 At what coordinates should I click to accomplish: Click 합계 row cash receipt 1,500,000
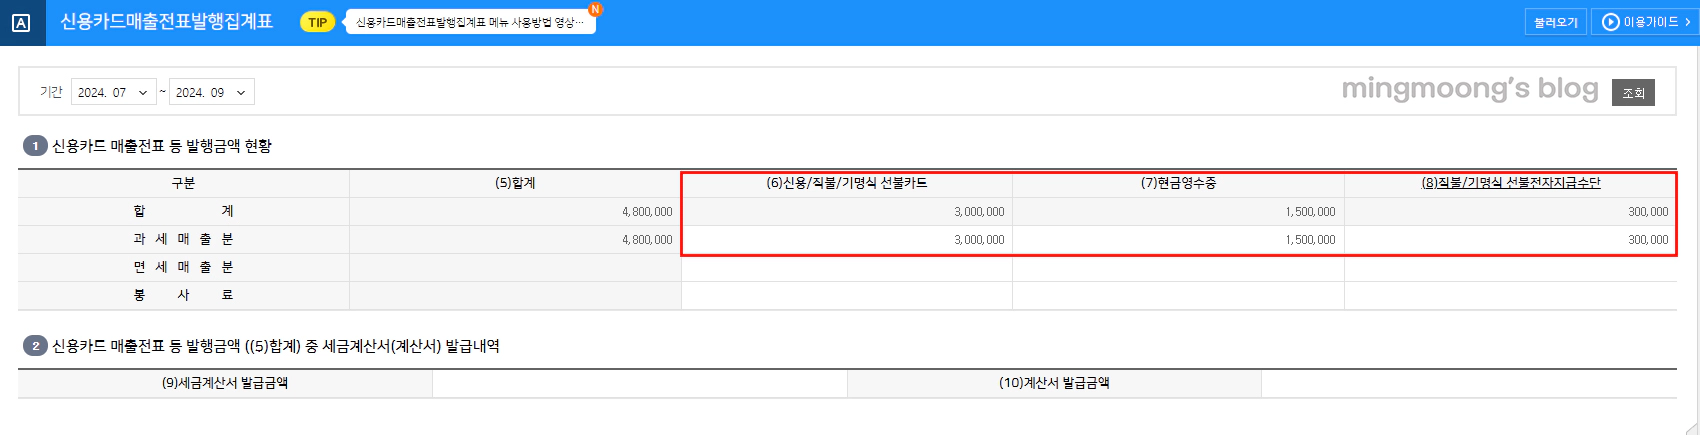(1178, 211)
